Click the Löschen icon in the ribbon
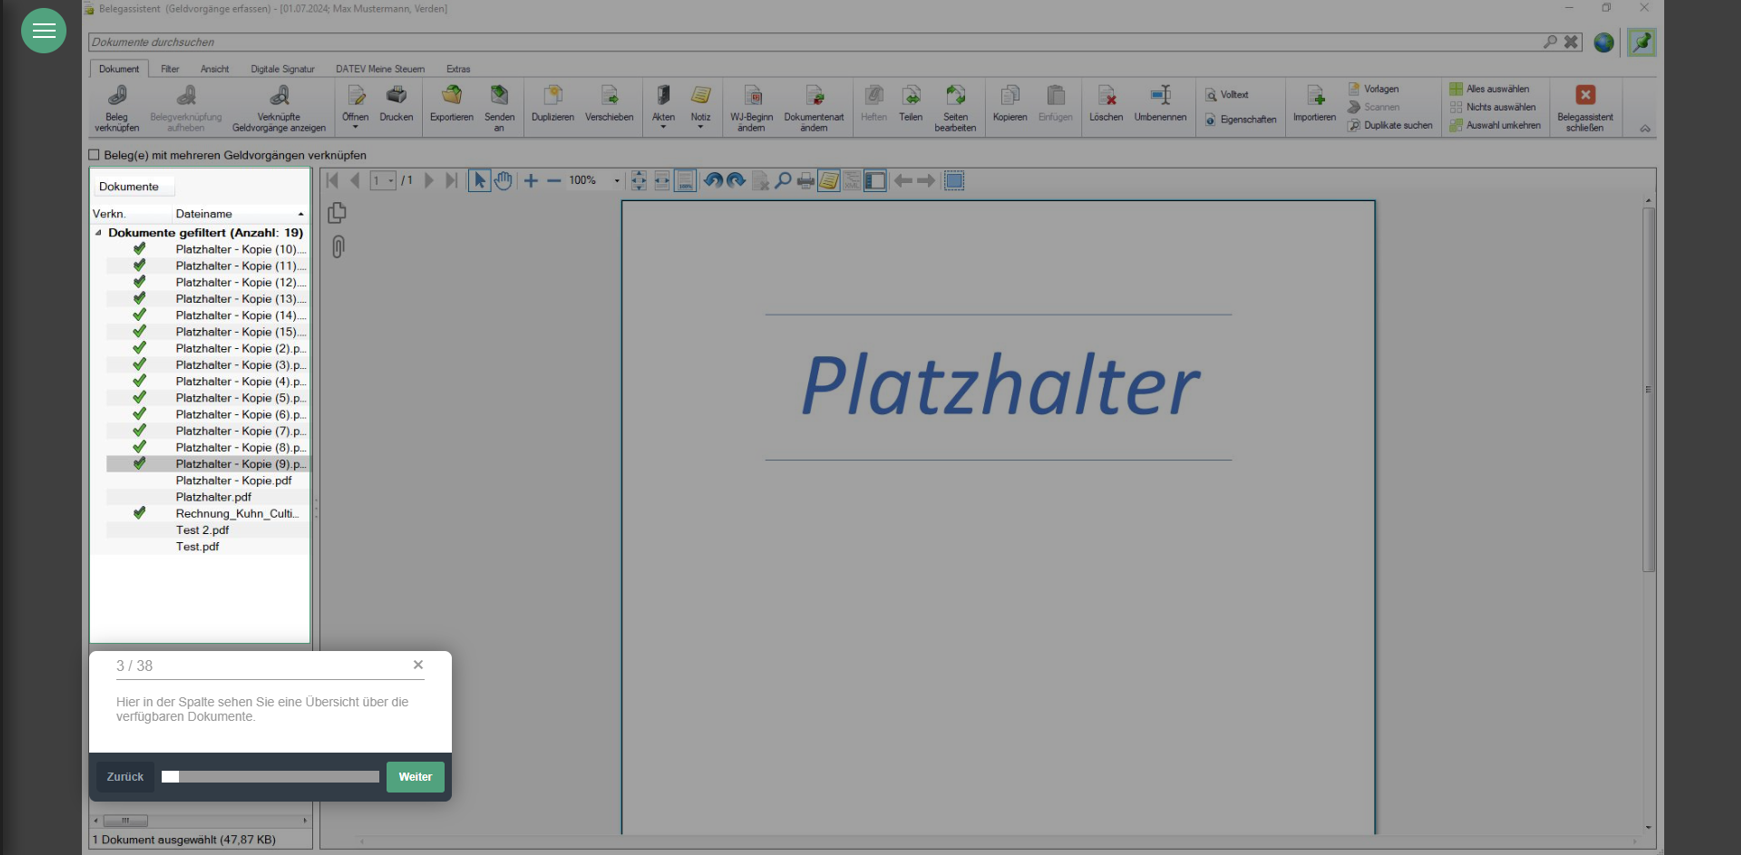 click(1105, 96)
